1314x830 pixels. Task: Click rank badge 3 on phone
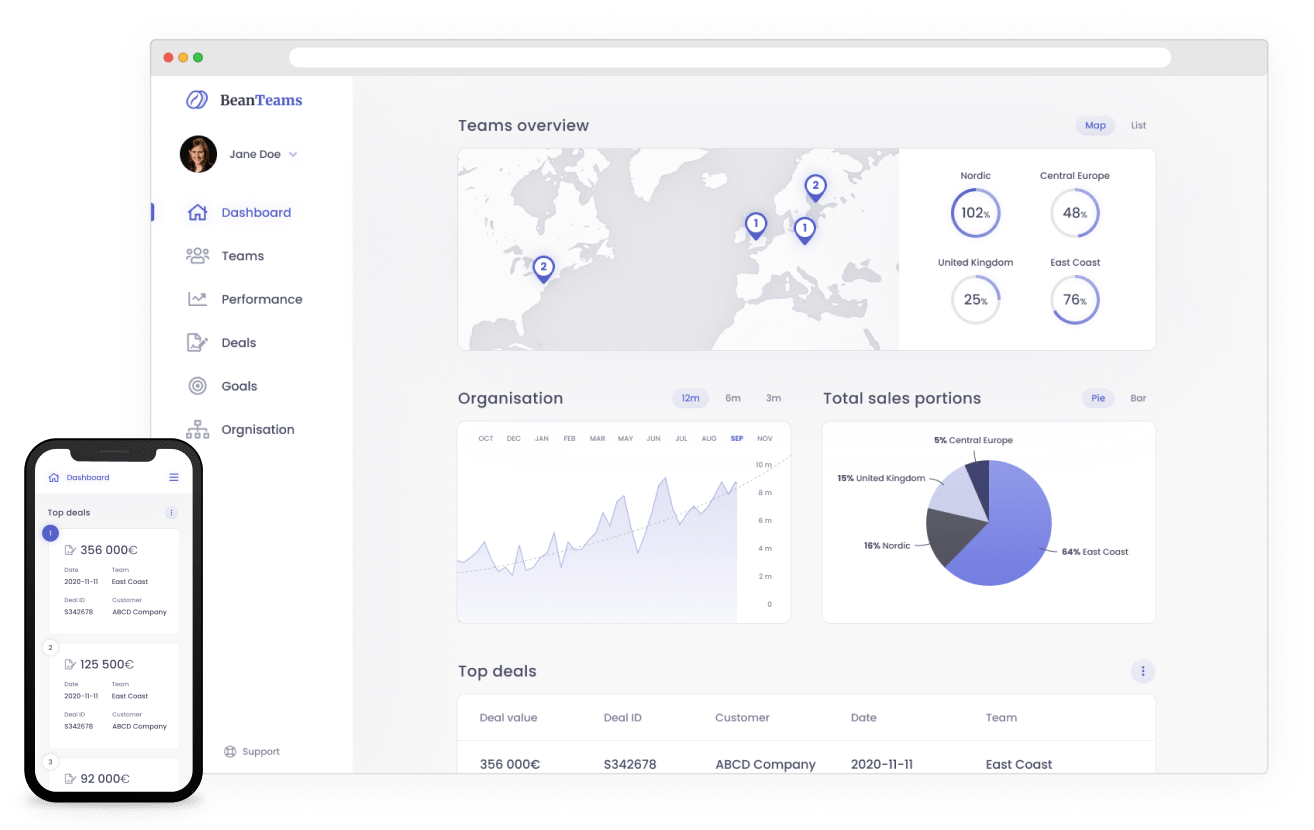coord(51,761)
